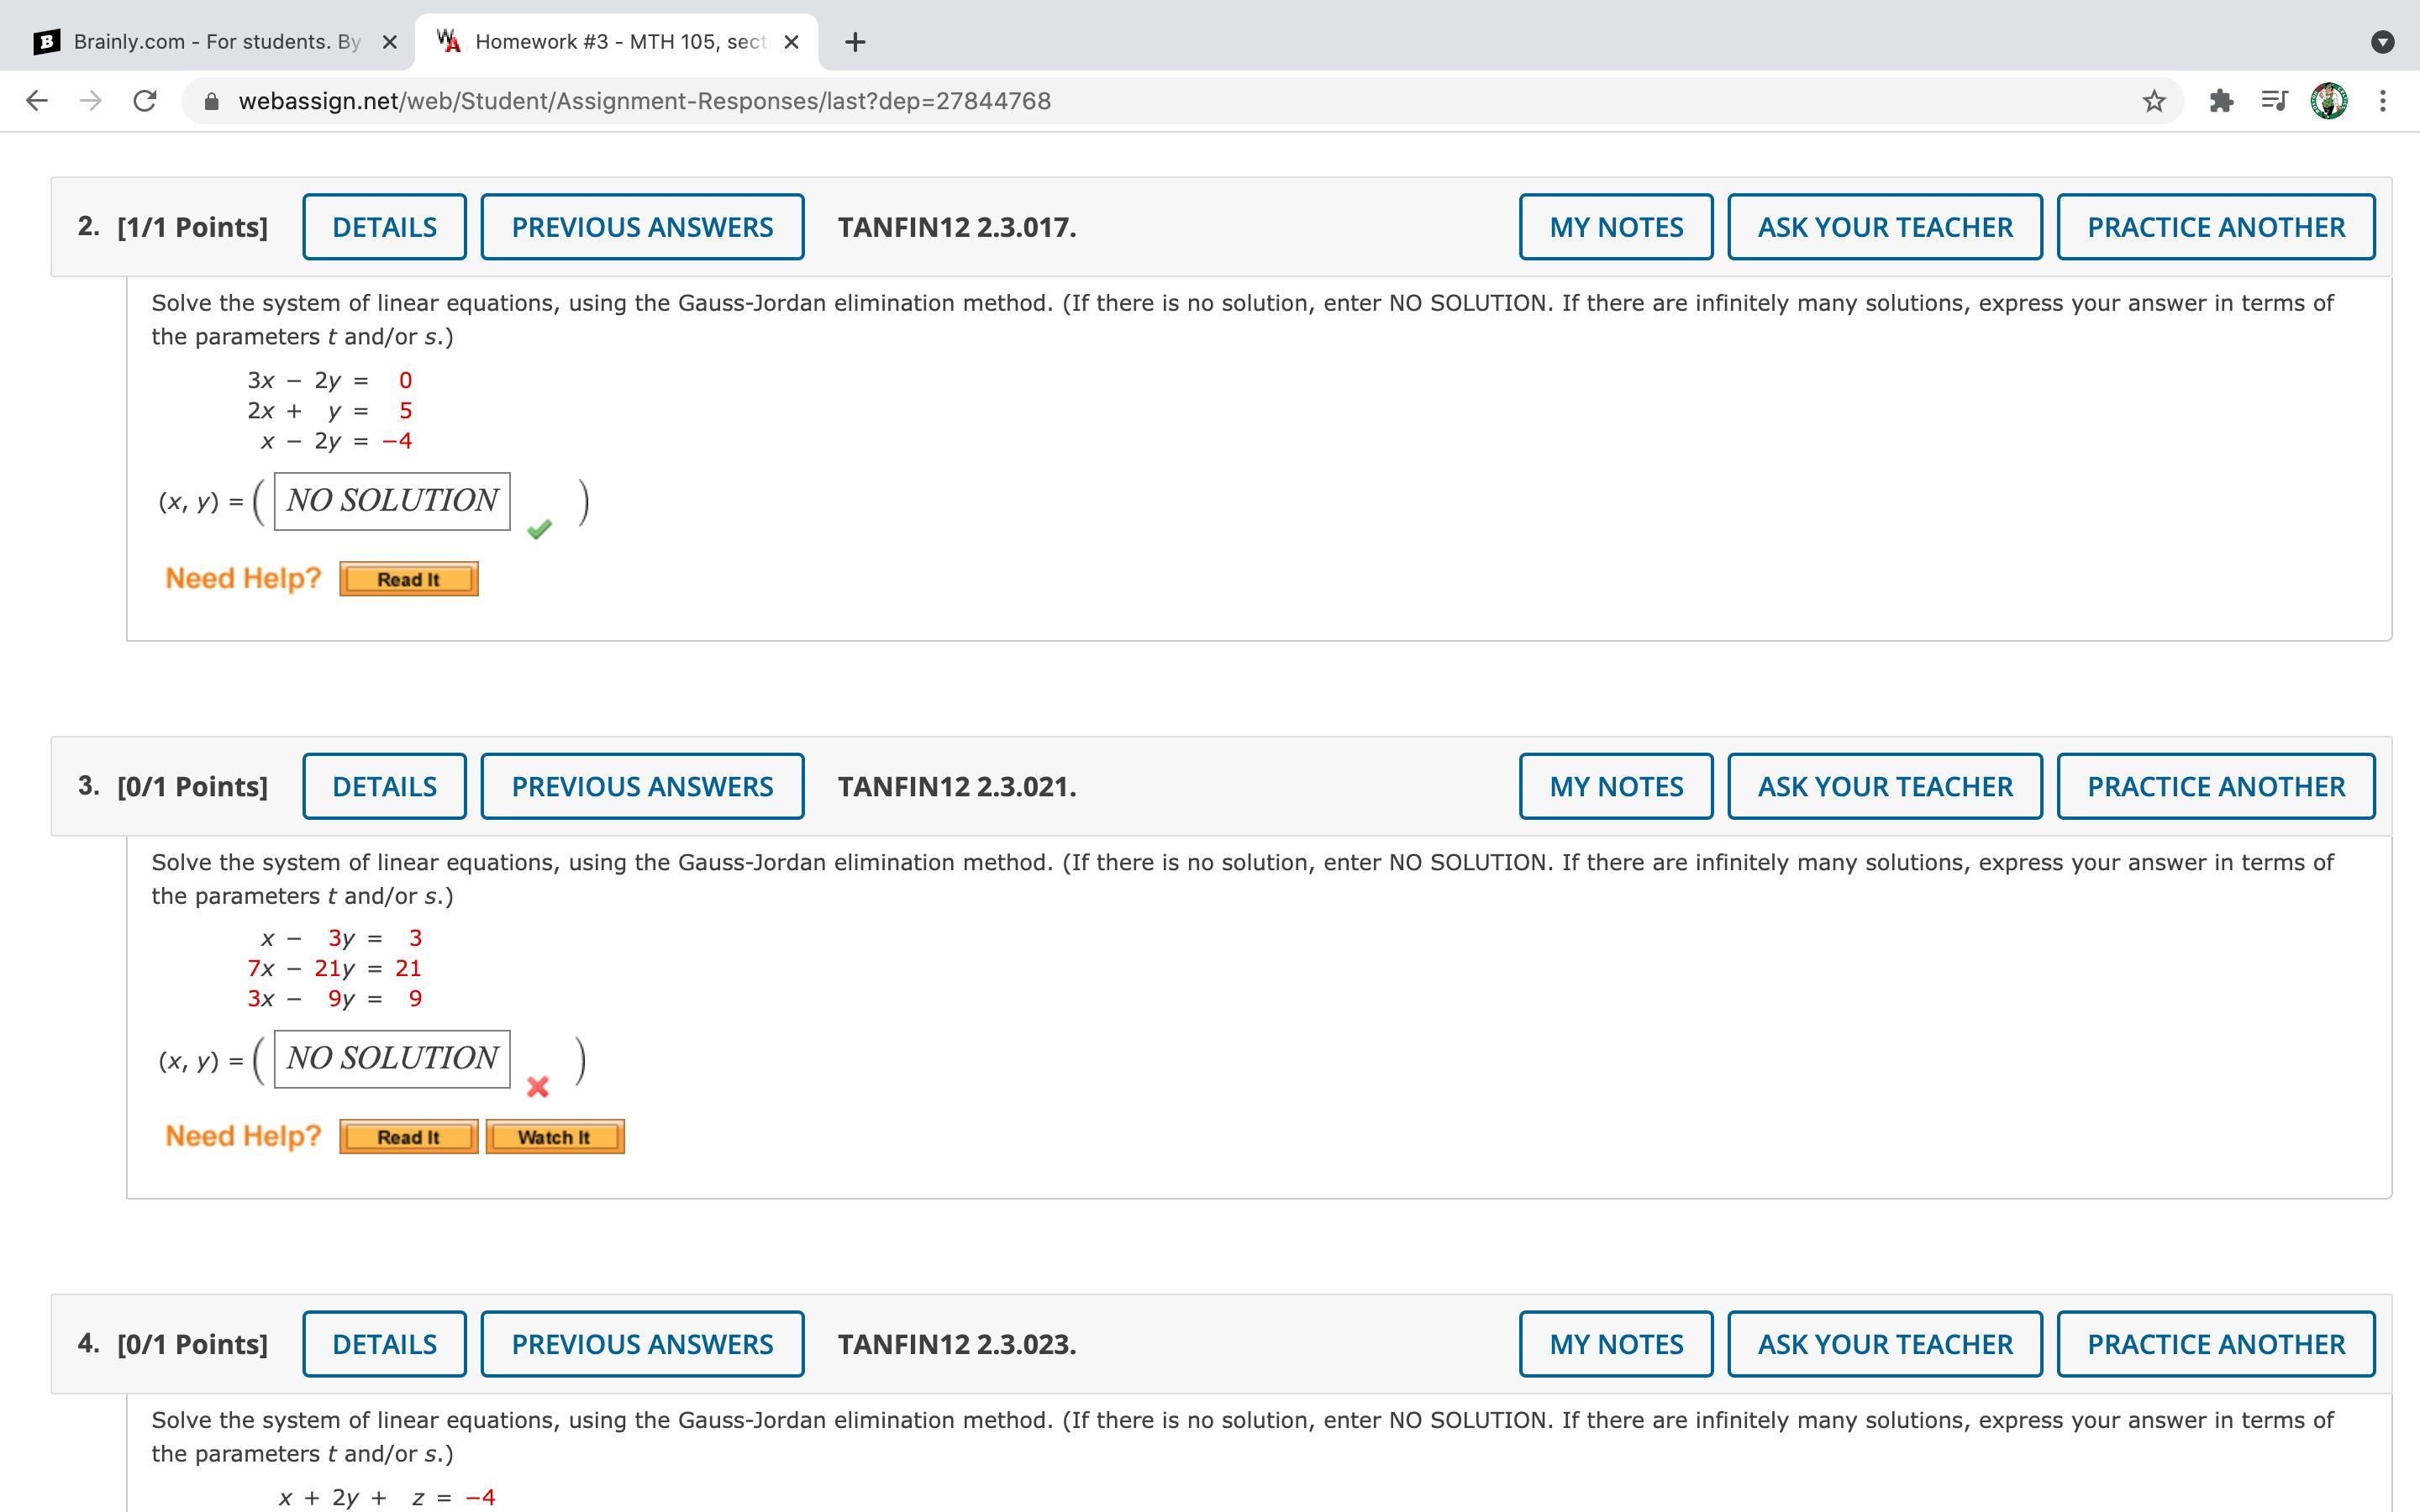
Task: Go back to previous page
Action: pos(37,101)
